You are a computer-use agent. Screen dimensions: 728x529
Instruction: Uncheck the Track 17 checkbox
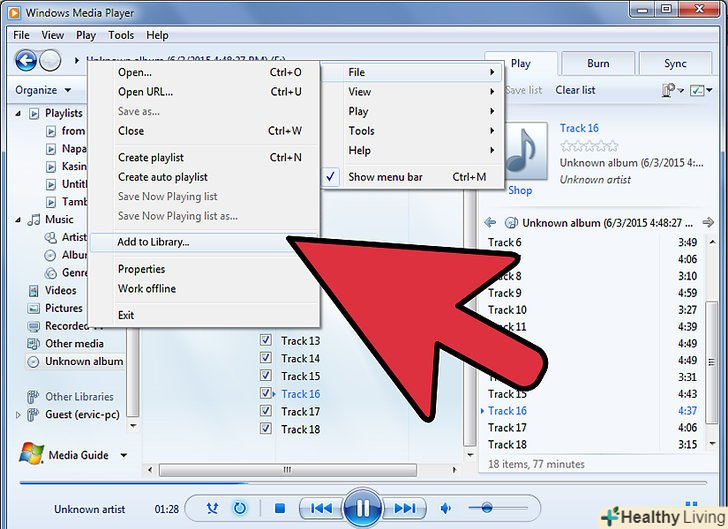[266, 411]
